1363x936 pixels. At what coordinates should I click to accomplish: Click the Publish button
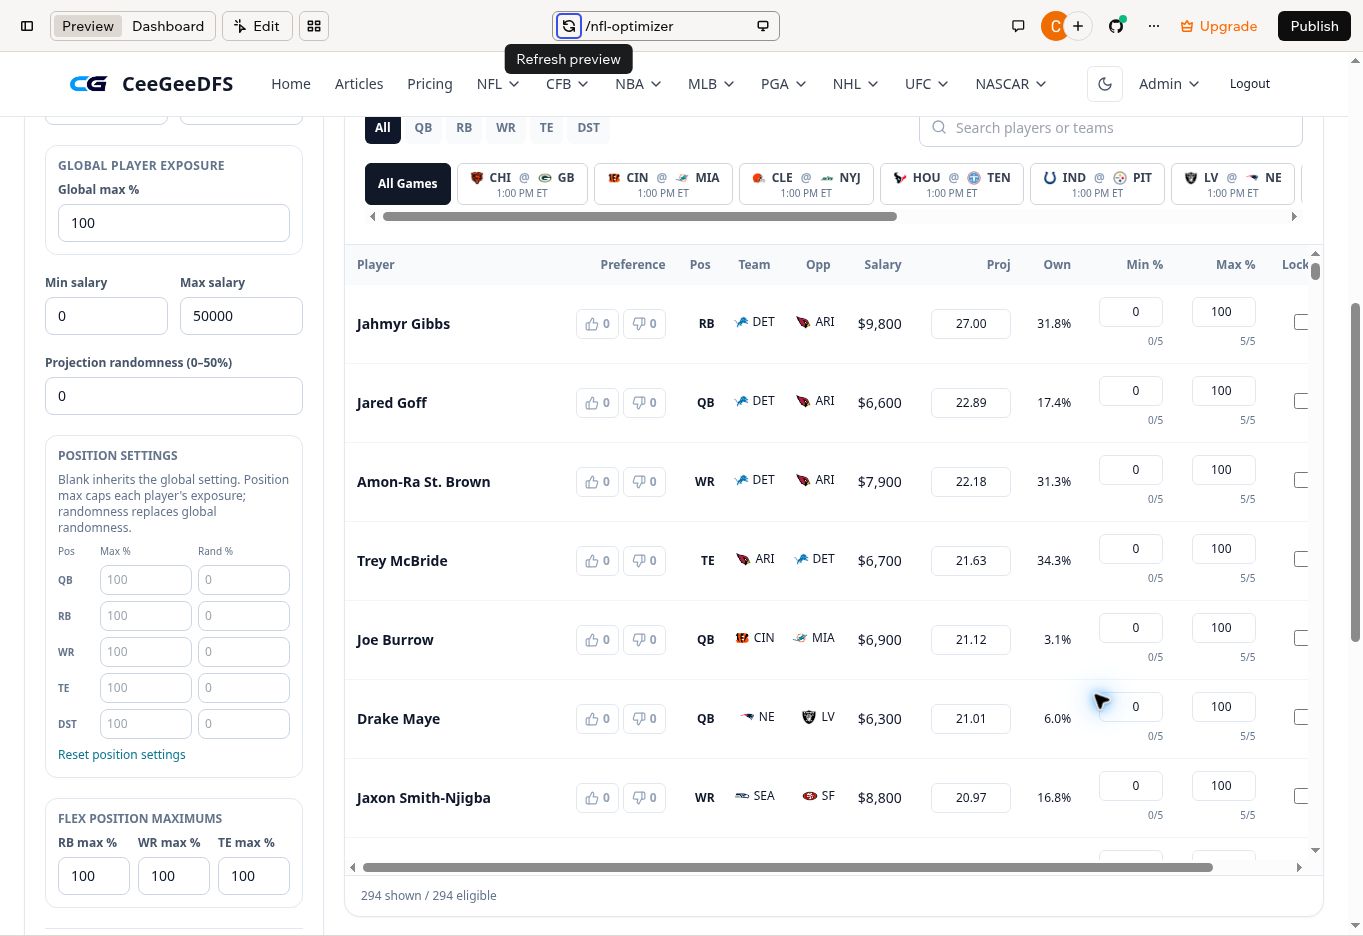tap(1314, 26)
